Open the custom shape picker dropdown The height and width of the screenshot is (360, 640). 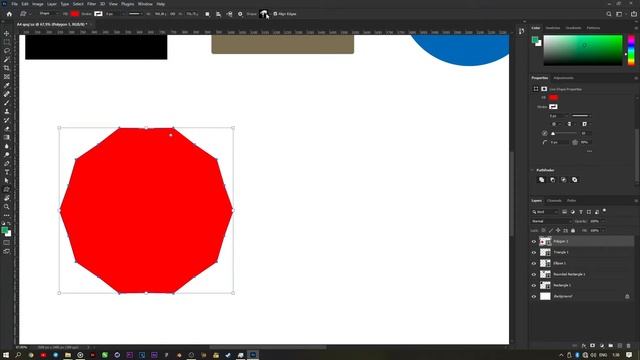coord(264,14)
